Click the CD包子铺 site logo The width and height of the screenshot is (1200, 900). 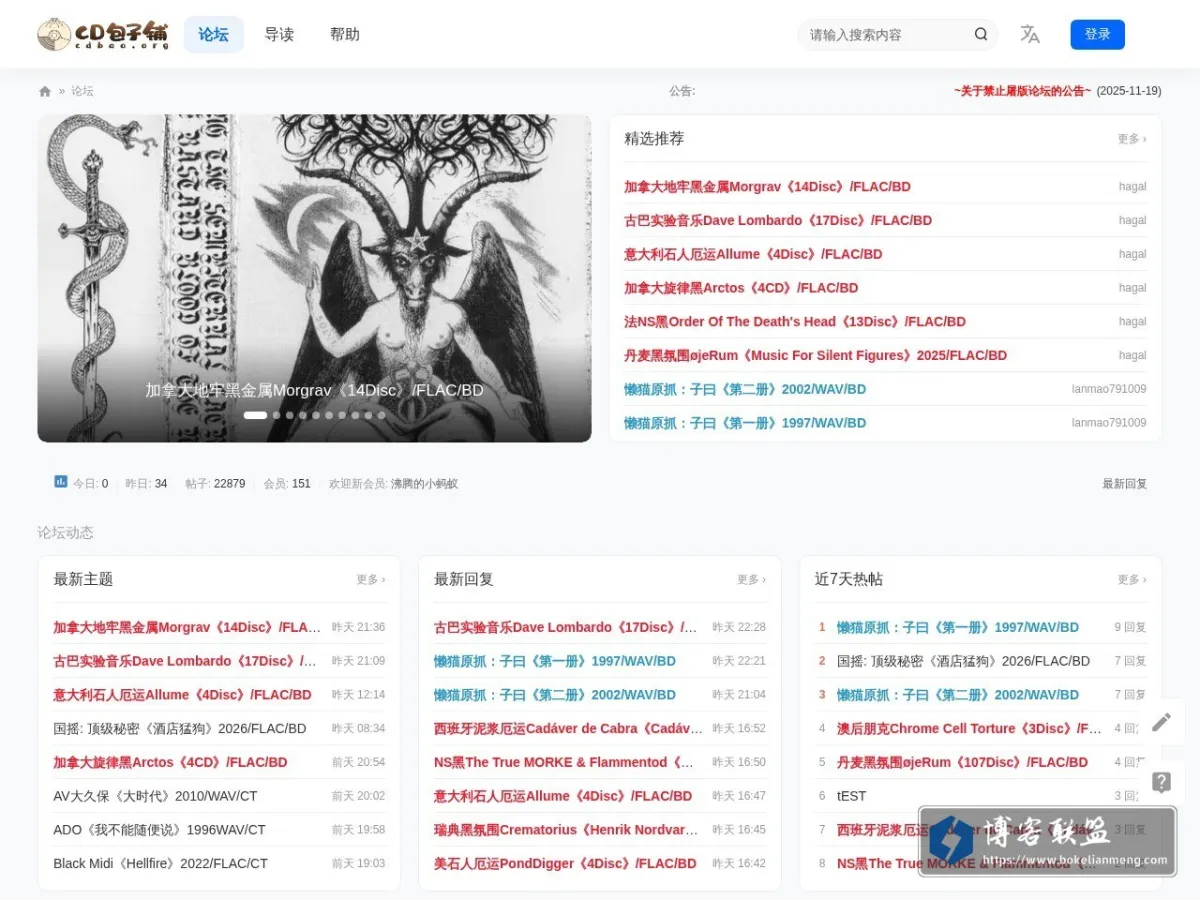[x=103, y=34]
